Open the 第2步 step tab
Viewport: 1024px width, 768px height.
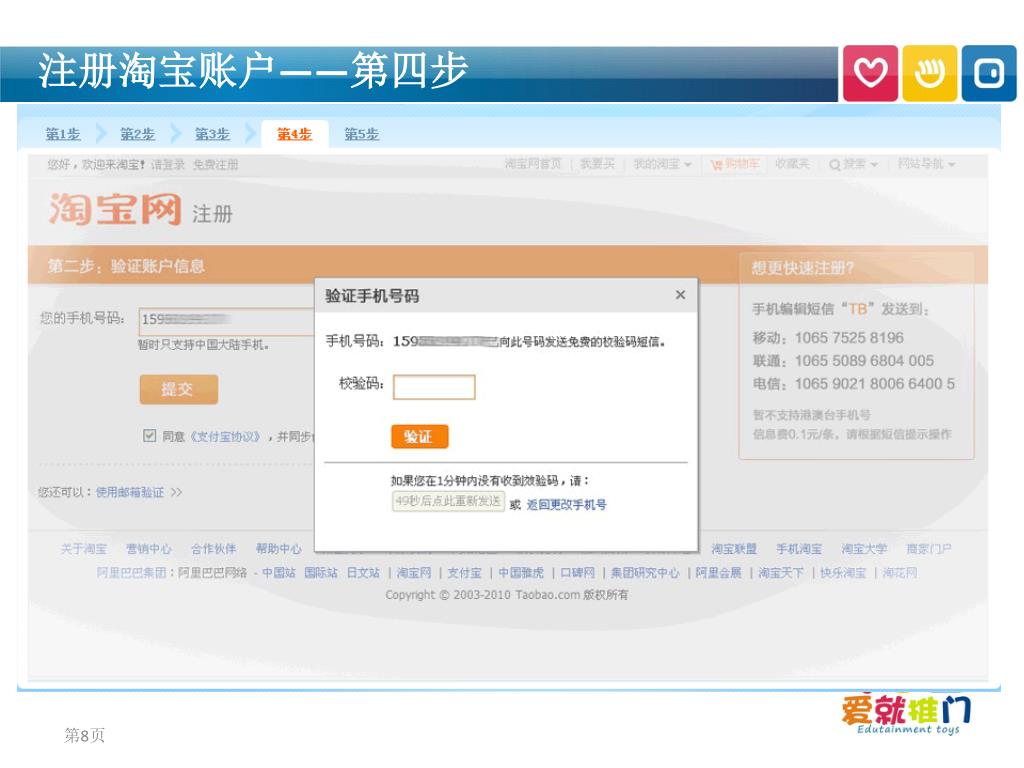pyautogui.click(x=137, y=135)
